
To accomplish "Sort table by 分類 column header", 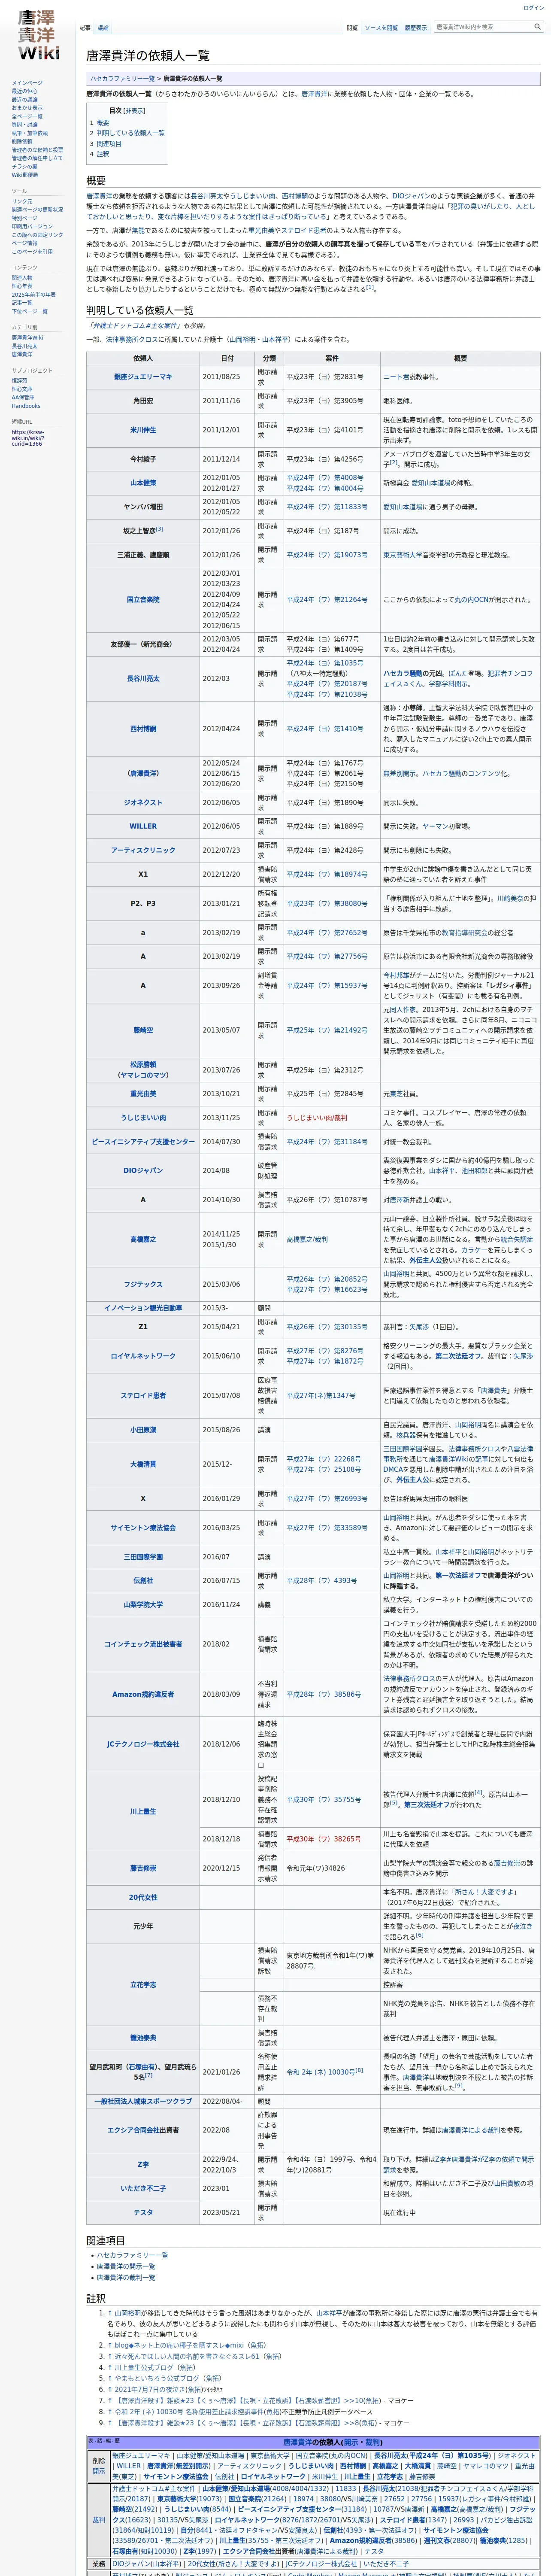I will pyautogui.click(x=269, y=358).
